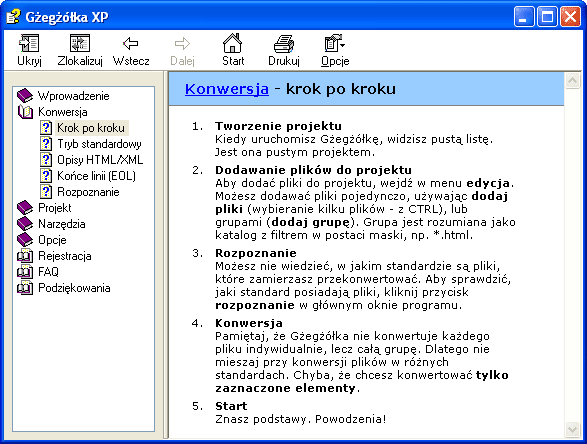Select the Projekt tree item
The image size is (587, 444).
pos(55,208)
